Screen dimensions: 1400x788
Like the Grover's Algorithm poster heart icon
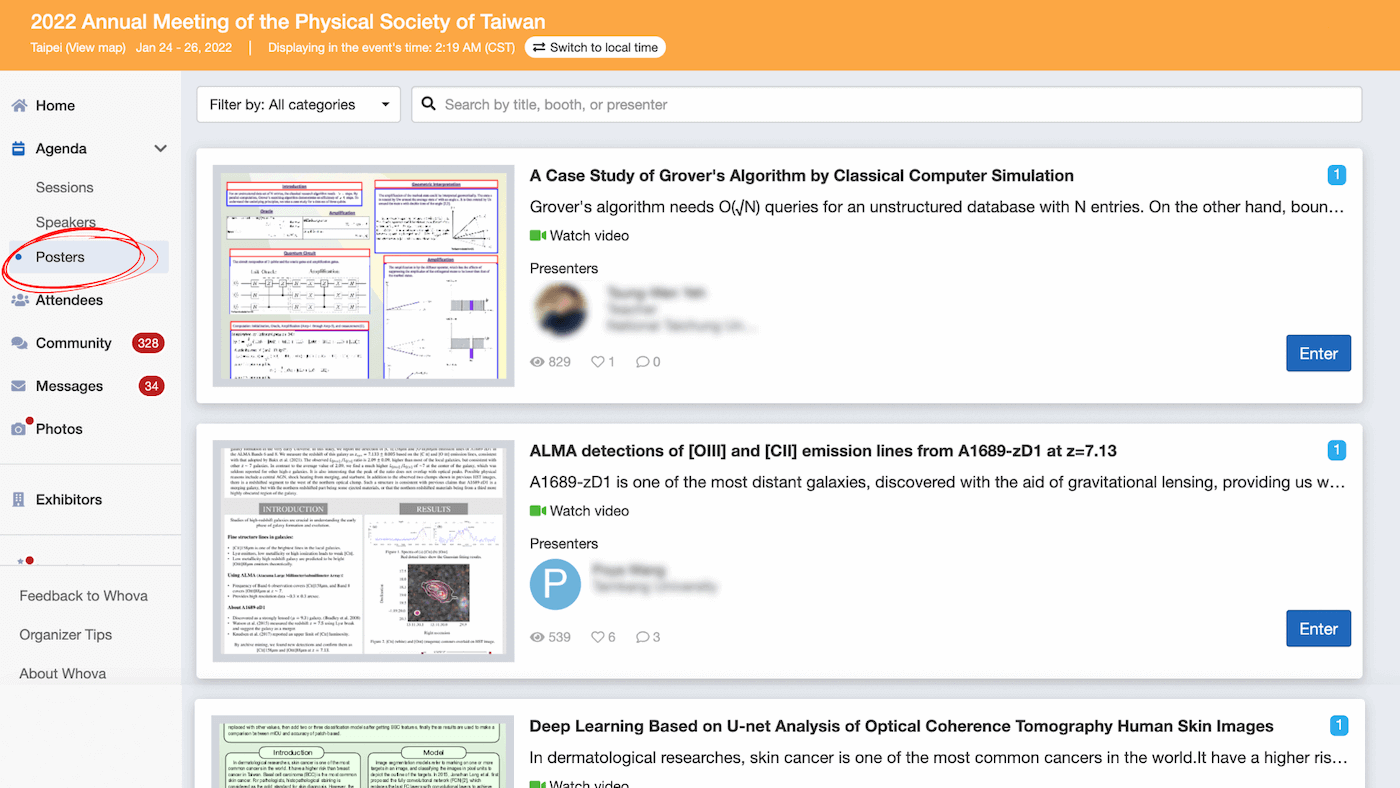coord(597,361)
